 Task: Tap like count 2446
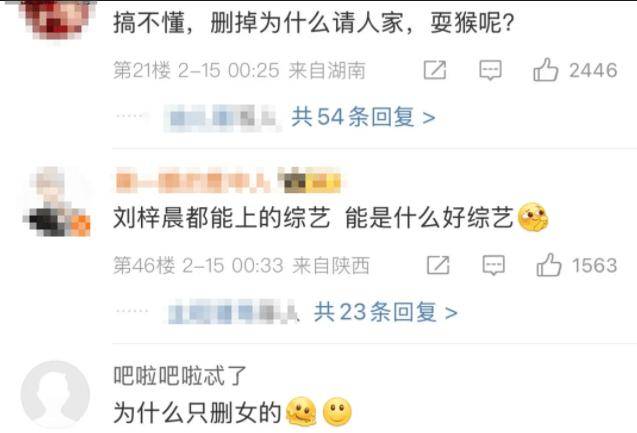coord(593,70)
